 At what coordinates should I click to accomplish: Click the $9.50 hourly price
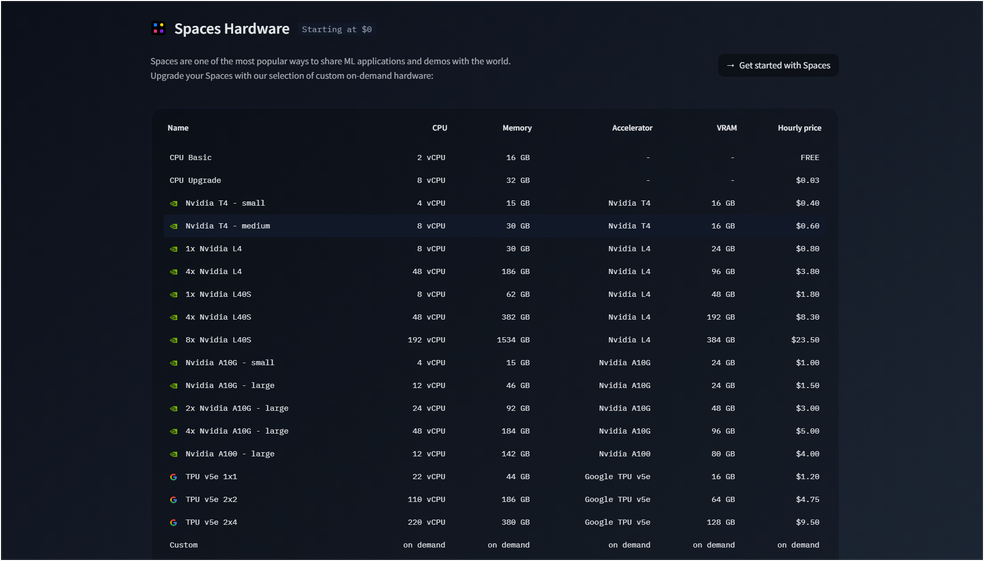tap(807, 522)
